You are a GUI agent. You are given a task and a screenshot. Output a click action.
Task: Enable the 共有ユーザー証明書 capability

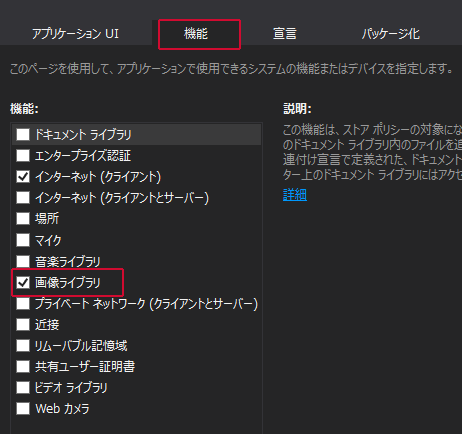pyautogui.click(x=23, y=366)
